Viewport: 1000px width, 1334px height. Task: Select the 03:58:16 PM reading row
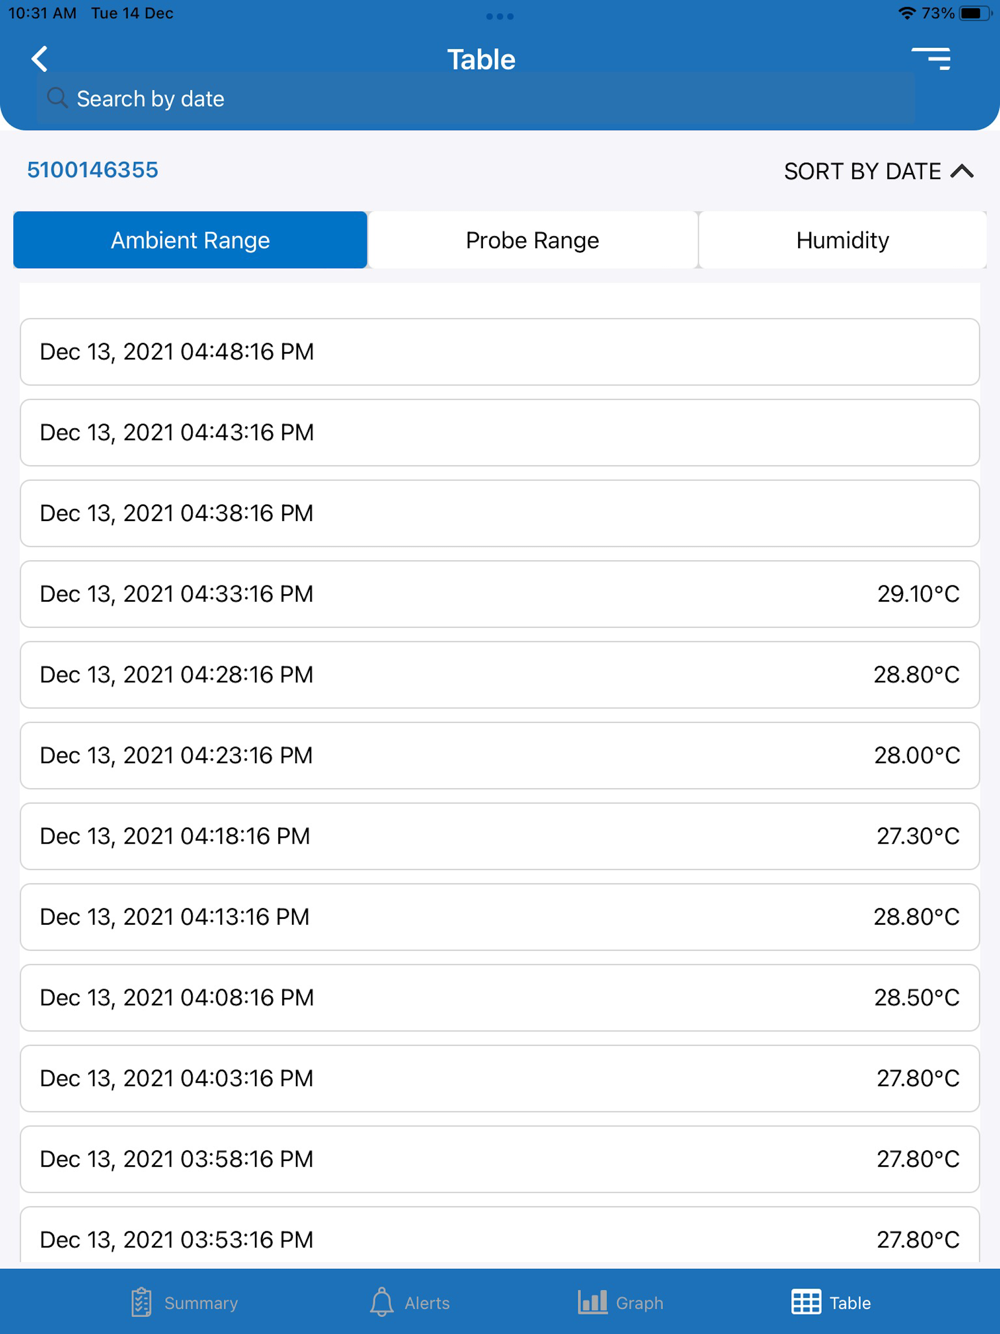click(500, 1159)
